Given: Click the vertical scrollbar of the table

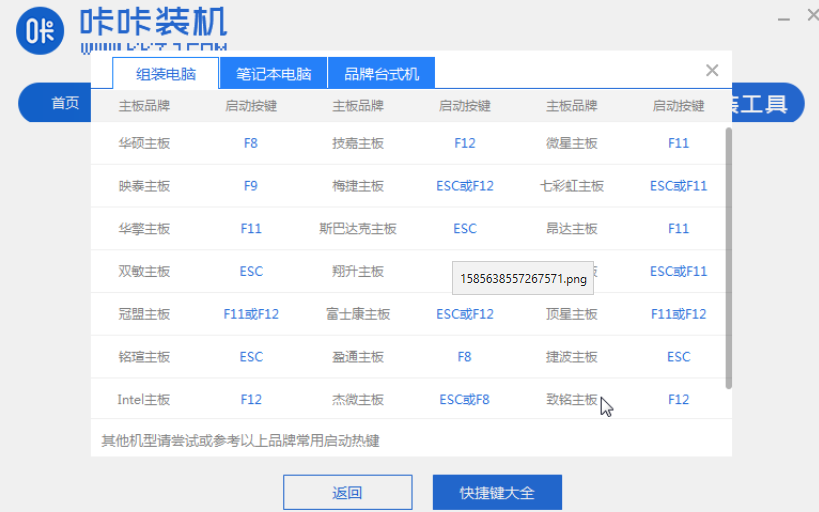Looking at the screenshot, I should pyautogui.click(x=729, y=258).
